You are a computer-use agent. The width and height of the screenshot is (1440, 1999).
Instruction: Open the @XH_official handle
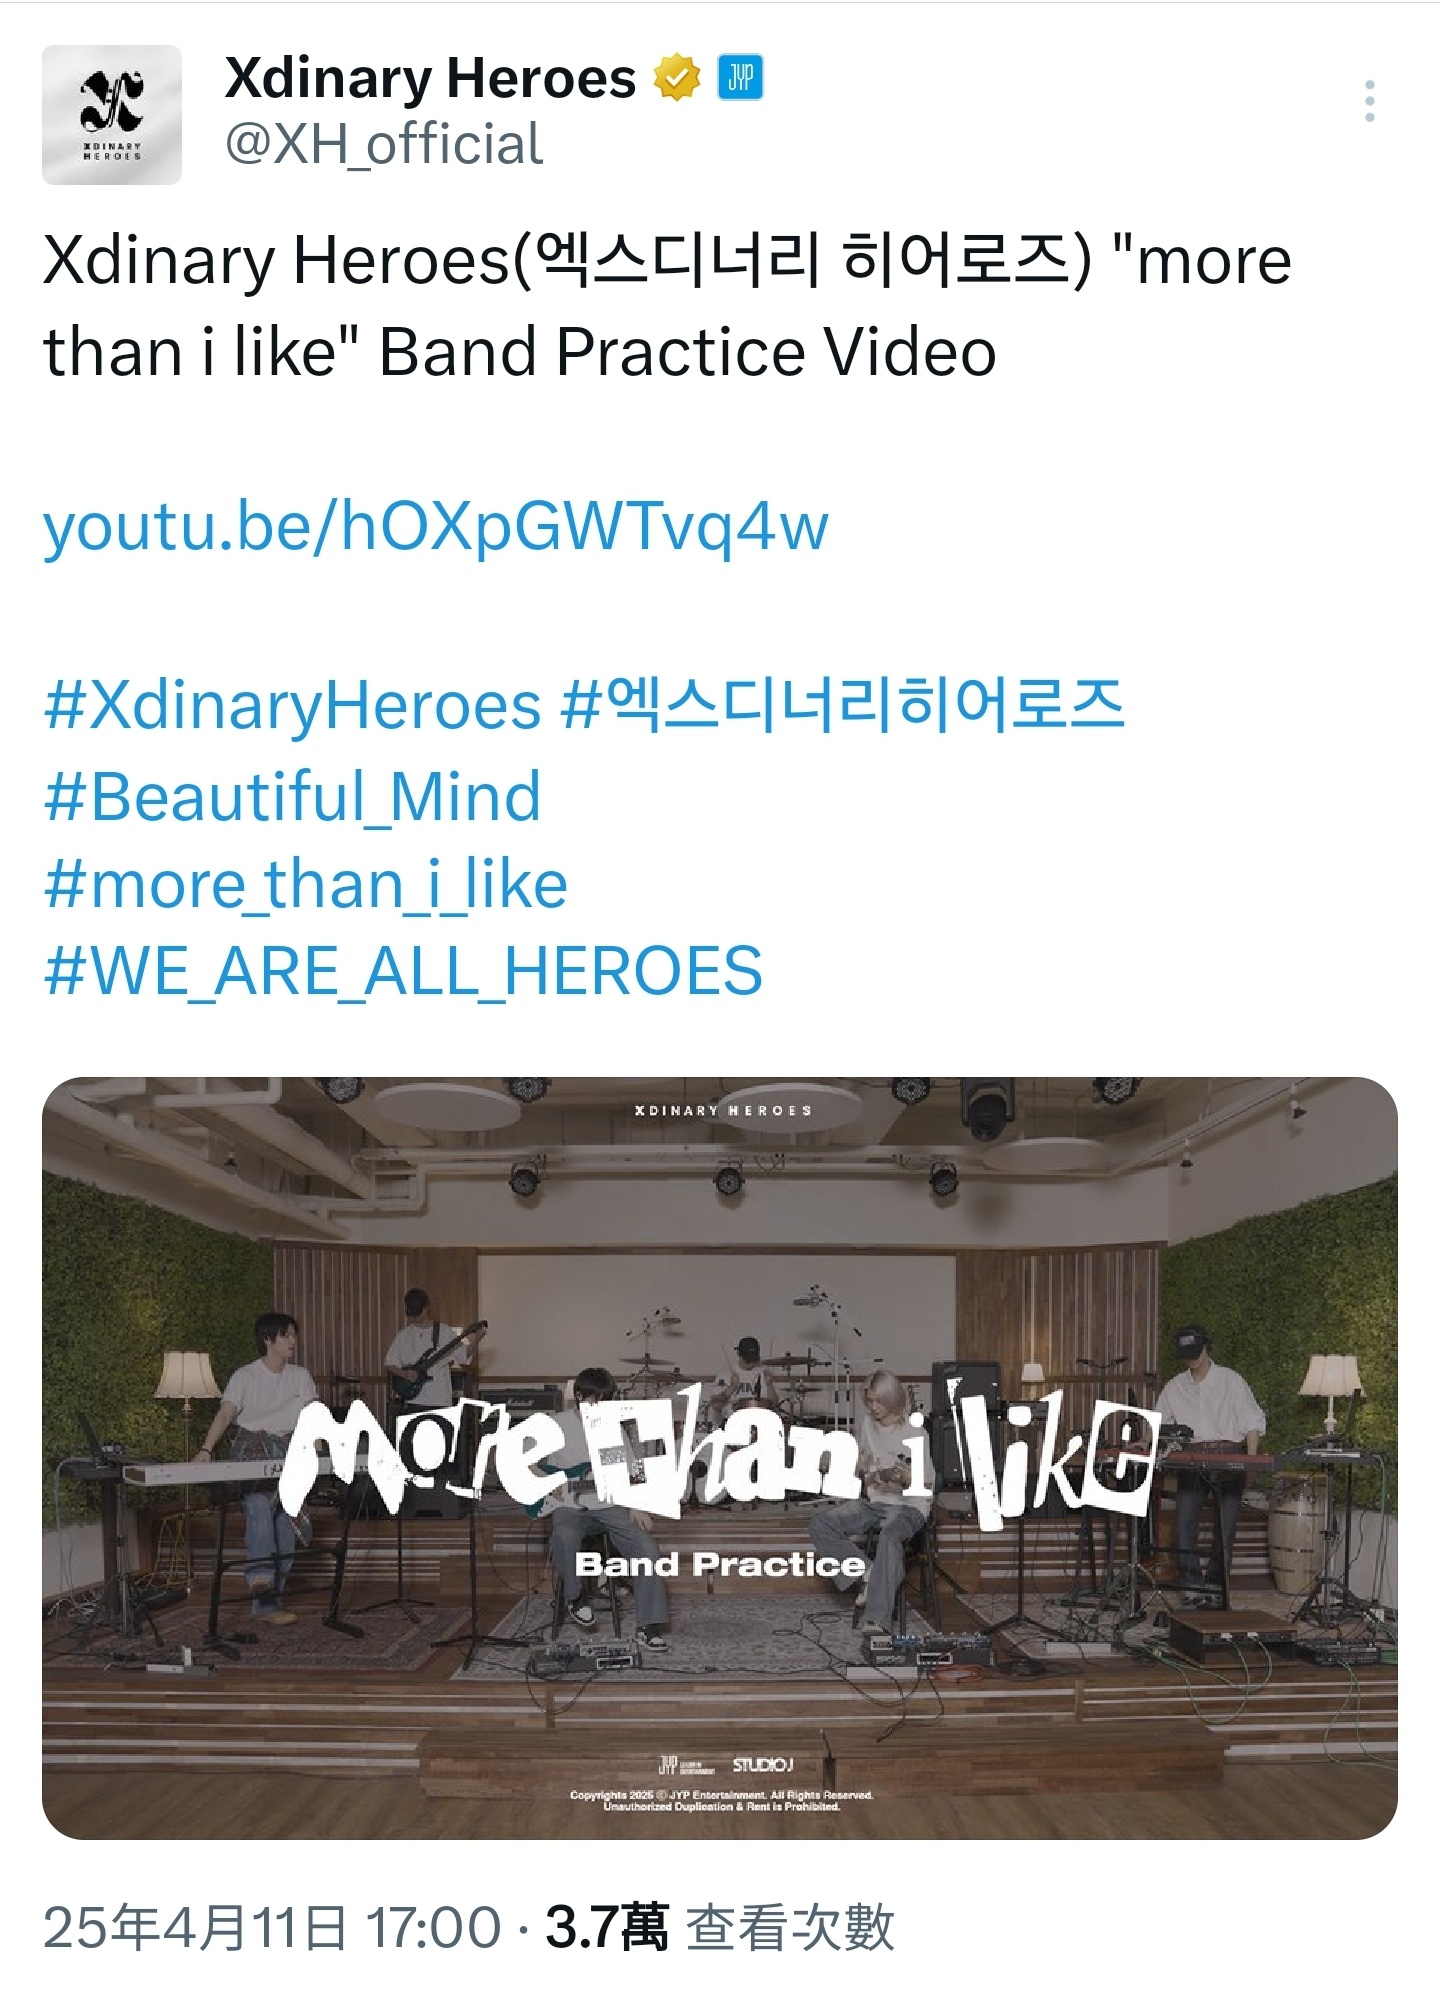click(384, 145)
